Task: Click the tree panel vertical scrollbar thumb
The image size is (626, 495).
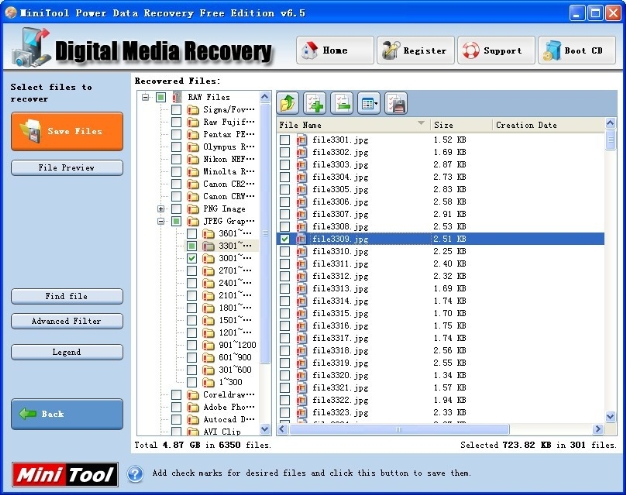Action: pos(265,233)
